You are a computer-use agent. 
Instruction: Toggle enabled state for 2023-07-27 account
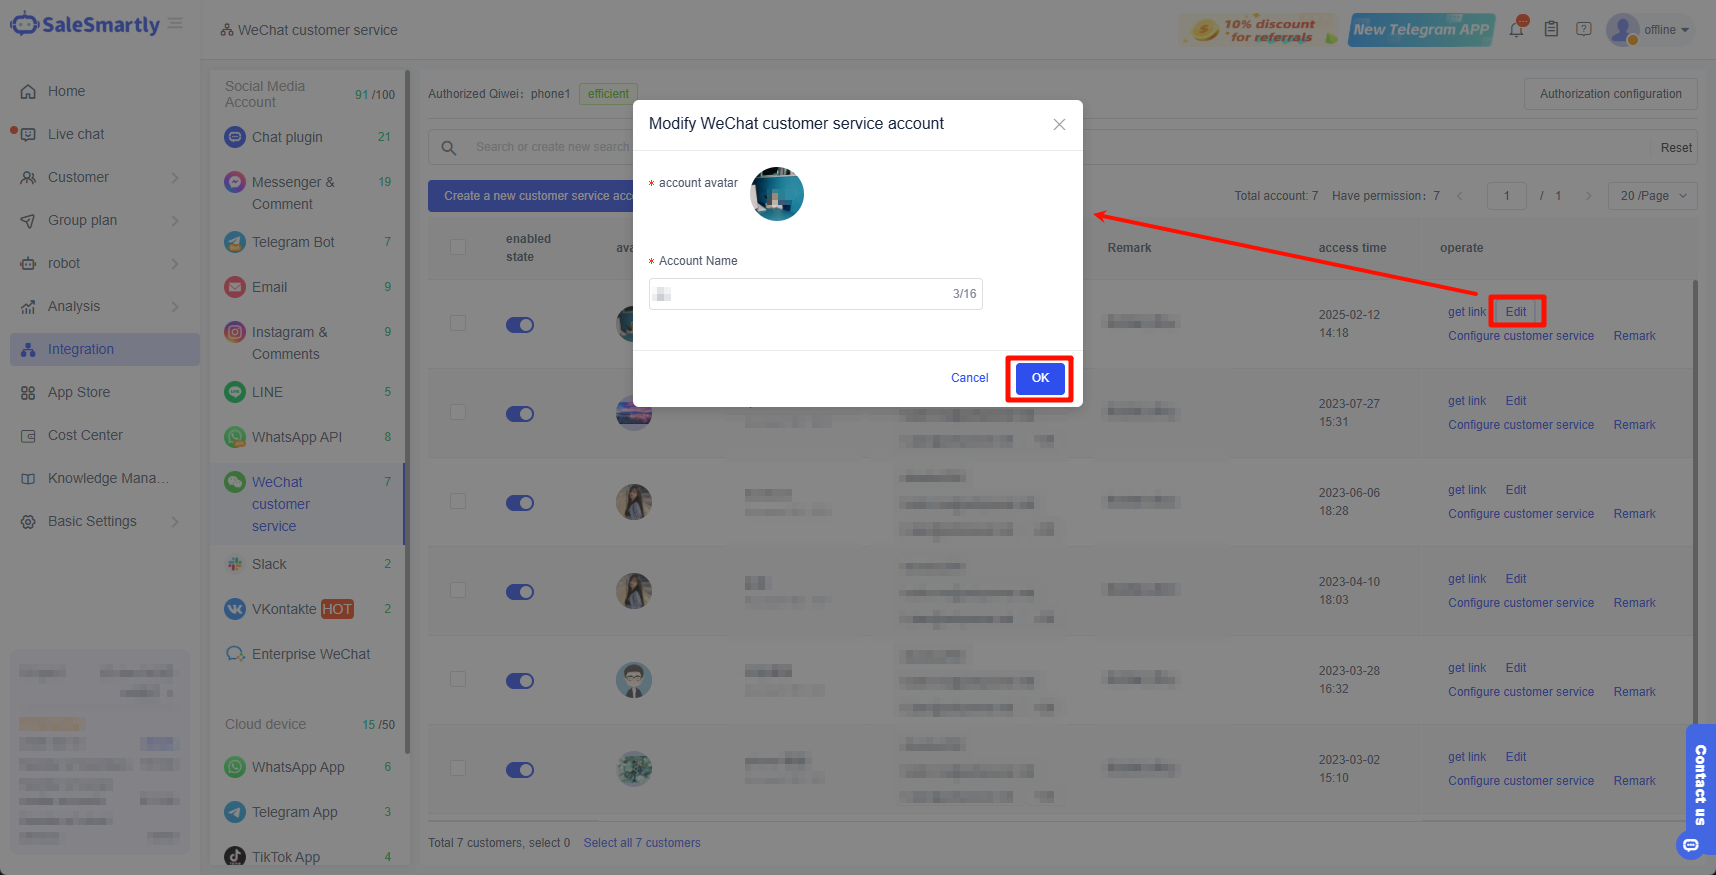(520, 414)
